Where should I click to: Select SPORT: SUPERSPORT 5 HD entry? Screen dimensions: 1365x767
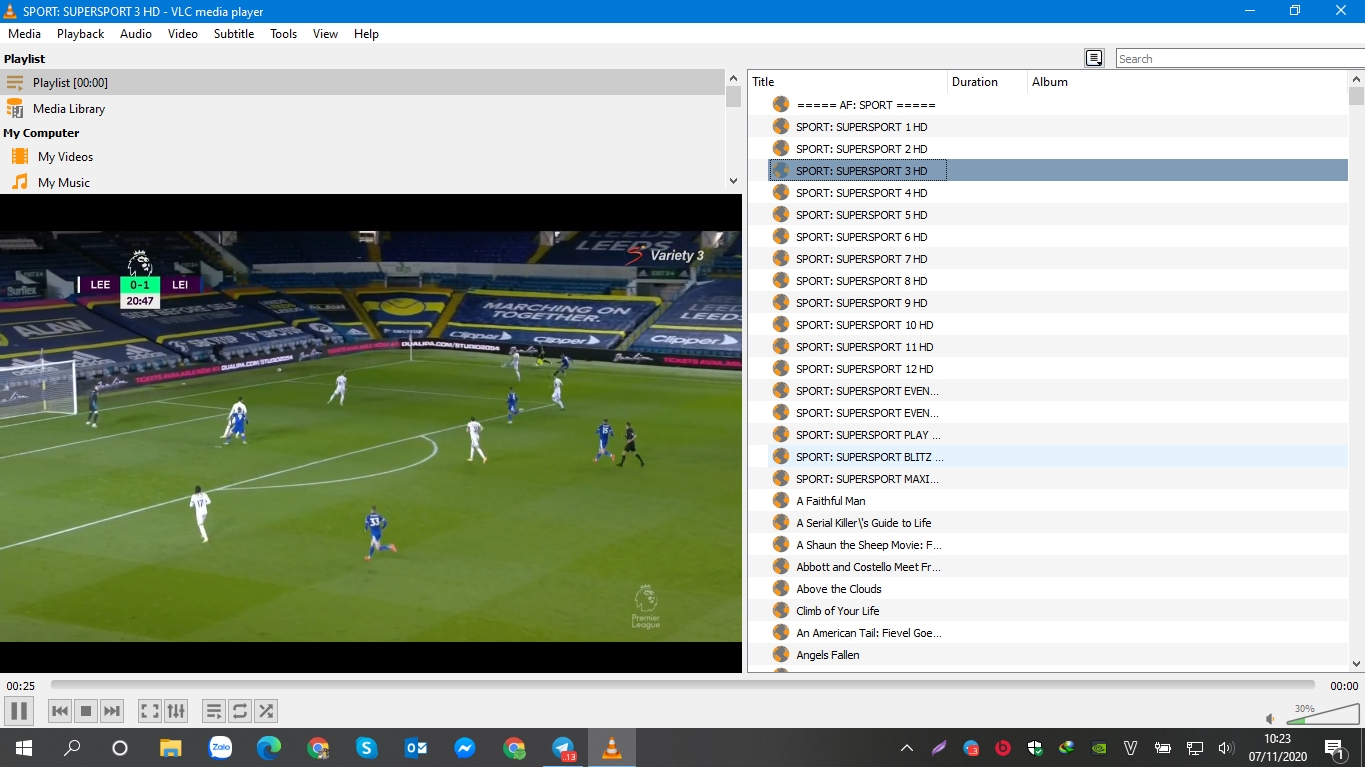(x=861, y=215)
